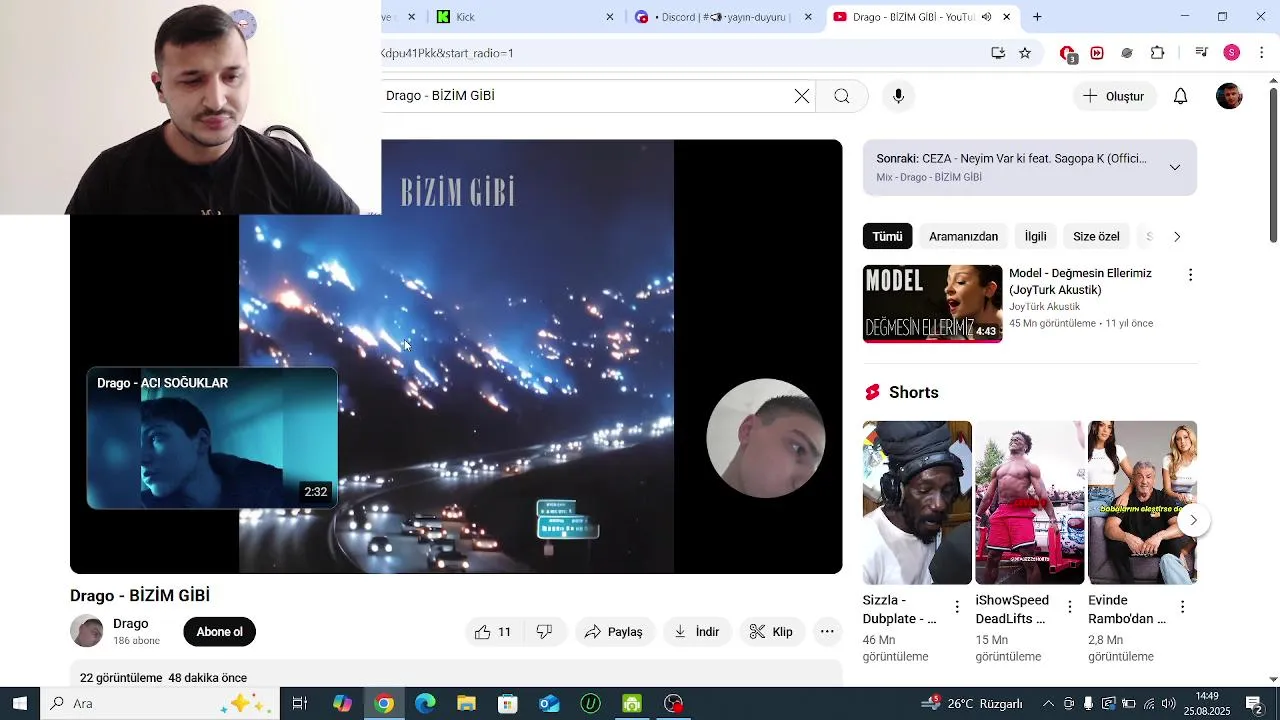1280x720 pixels.
Task: Select the Drago - BİZİM GİBİ YouTube tab
Action: (910, 17)
